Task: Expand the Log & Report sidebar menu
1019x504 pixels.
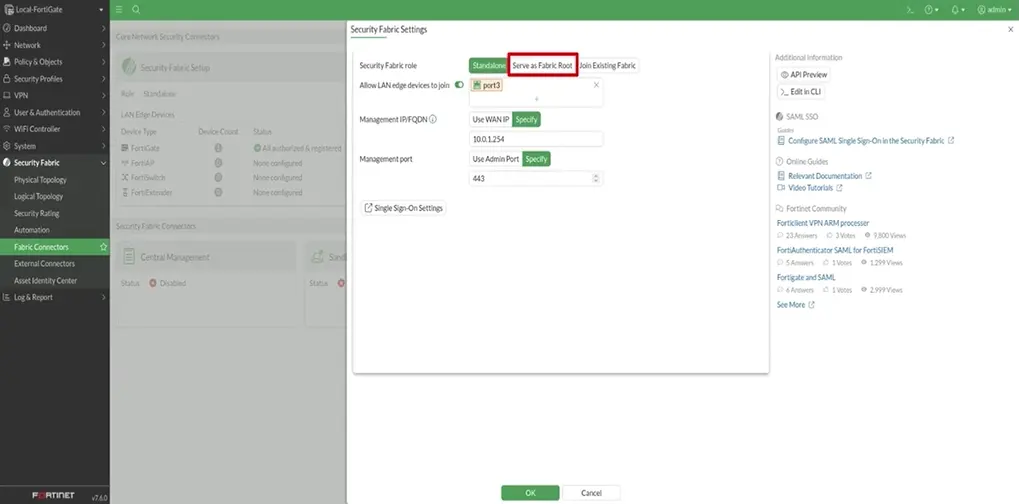Action: click(x=55, y=297)
